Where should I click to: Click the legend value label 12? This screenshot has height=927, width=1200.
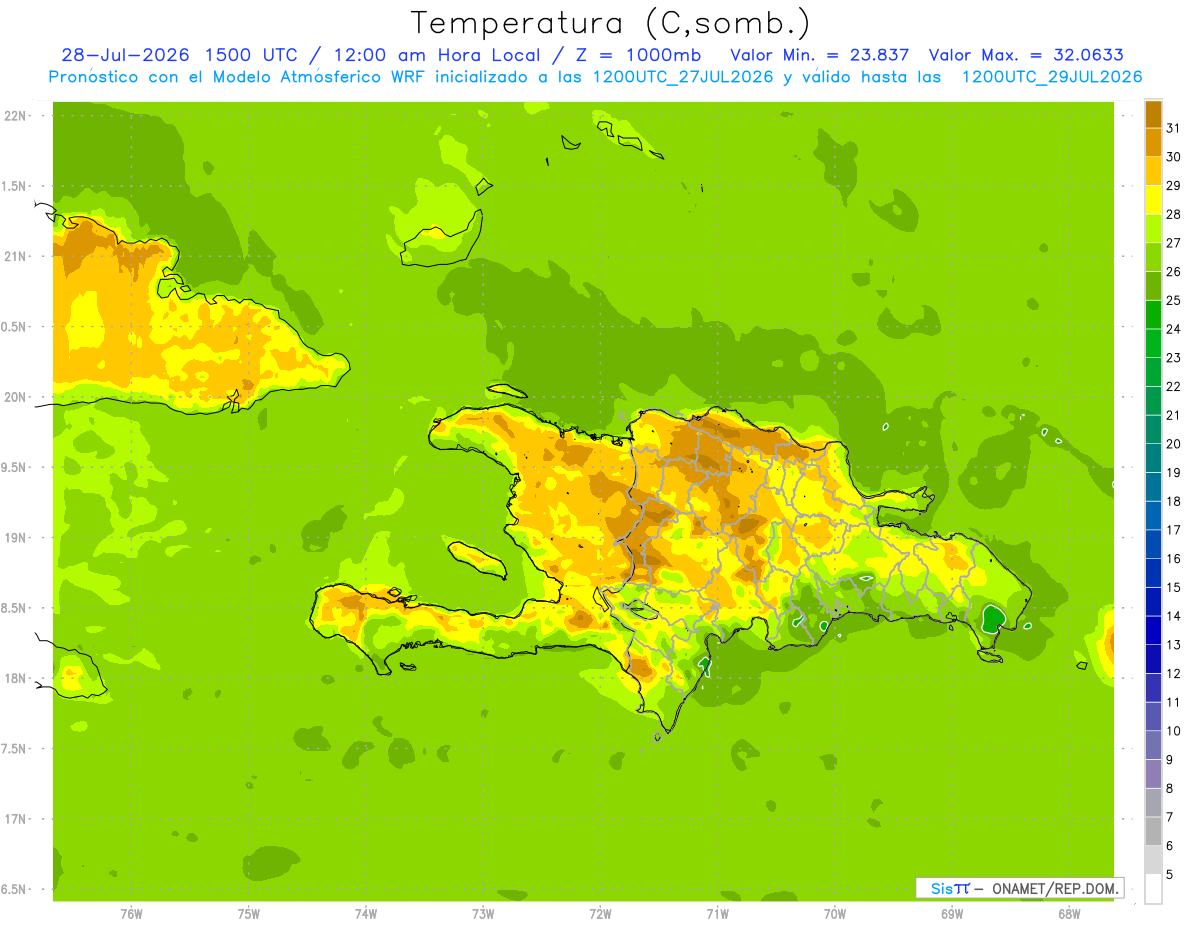click(x=1173, y=674)
